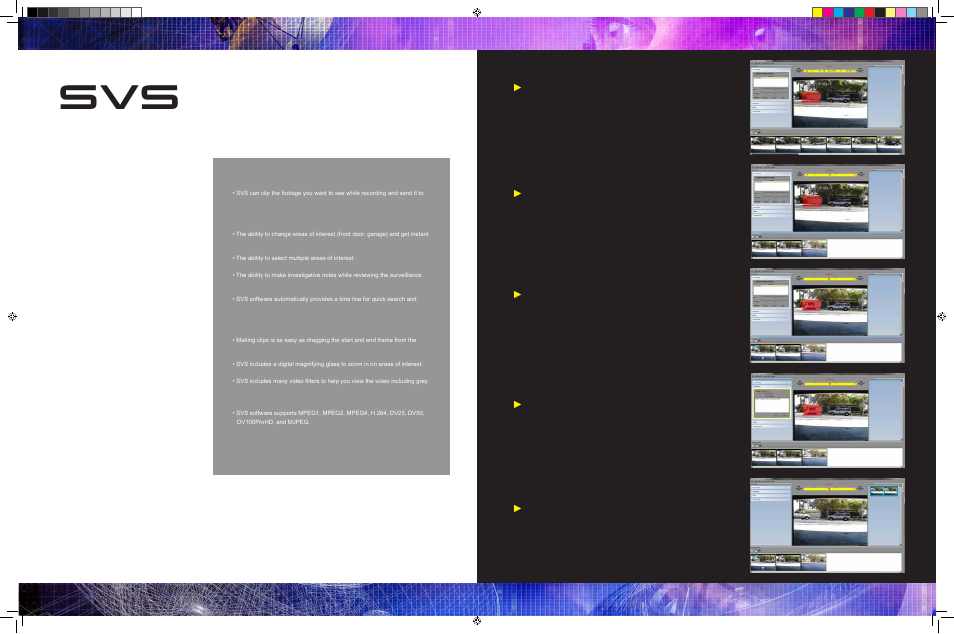The height and width of the screenshot is (634, 954).
Task: Click the yellow timeline bar in the fifth screenshot
Action: [830, 489]
